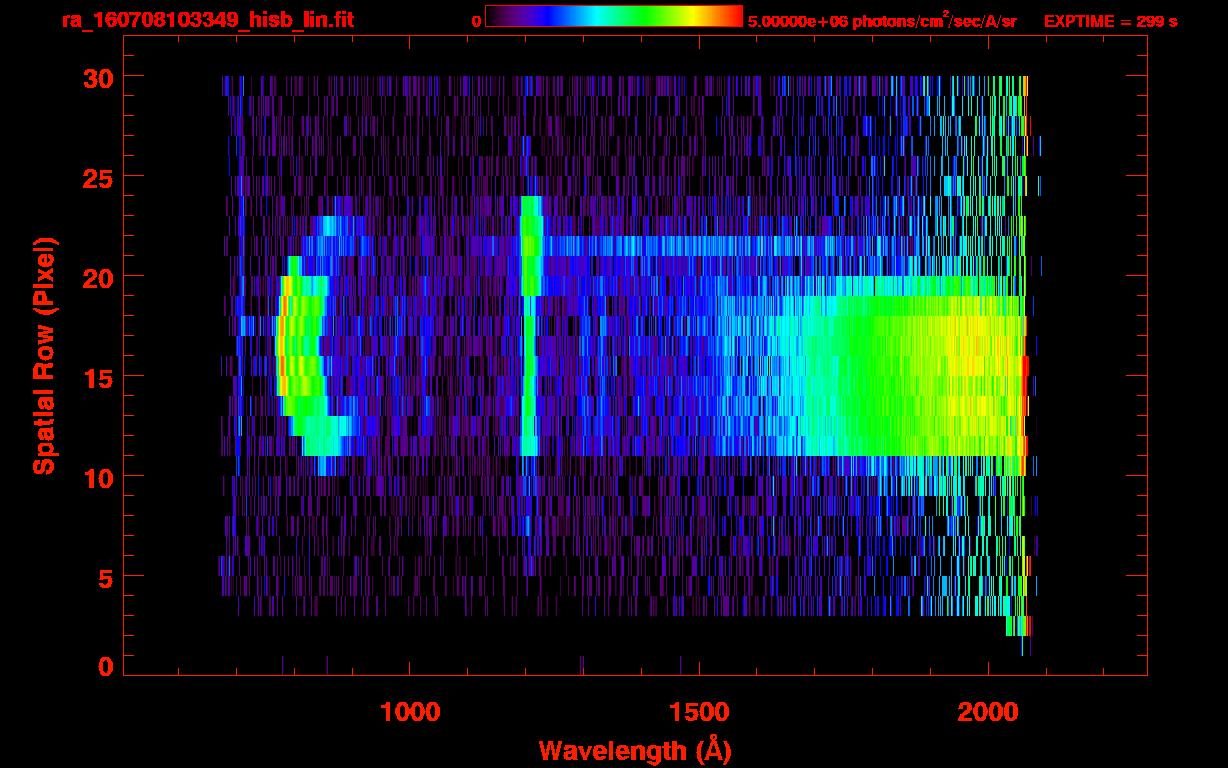Click the y-axis tick label 5
Viewport: 1228px width, 768px height.
[106, 577]
